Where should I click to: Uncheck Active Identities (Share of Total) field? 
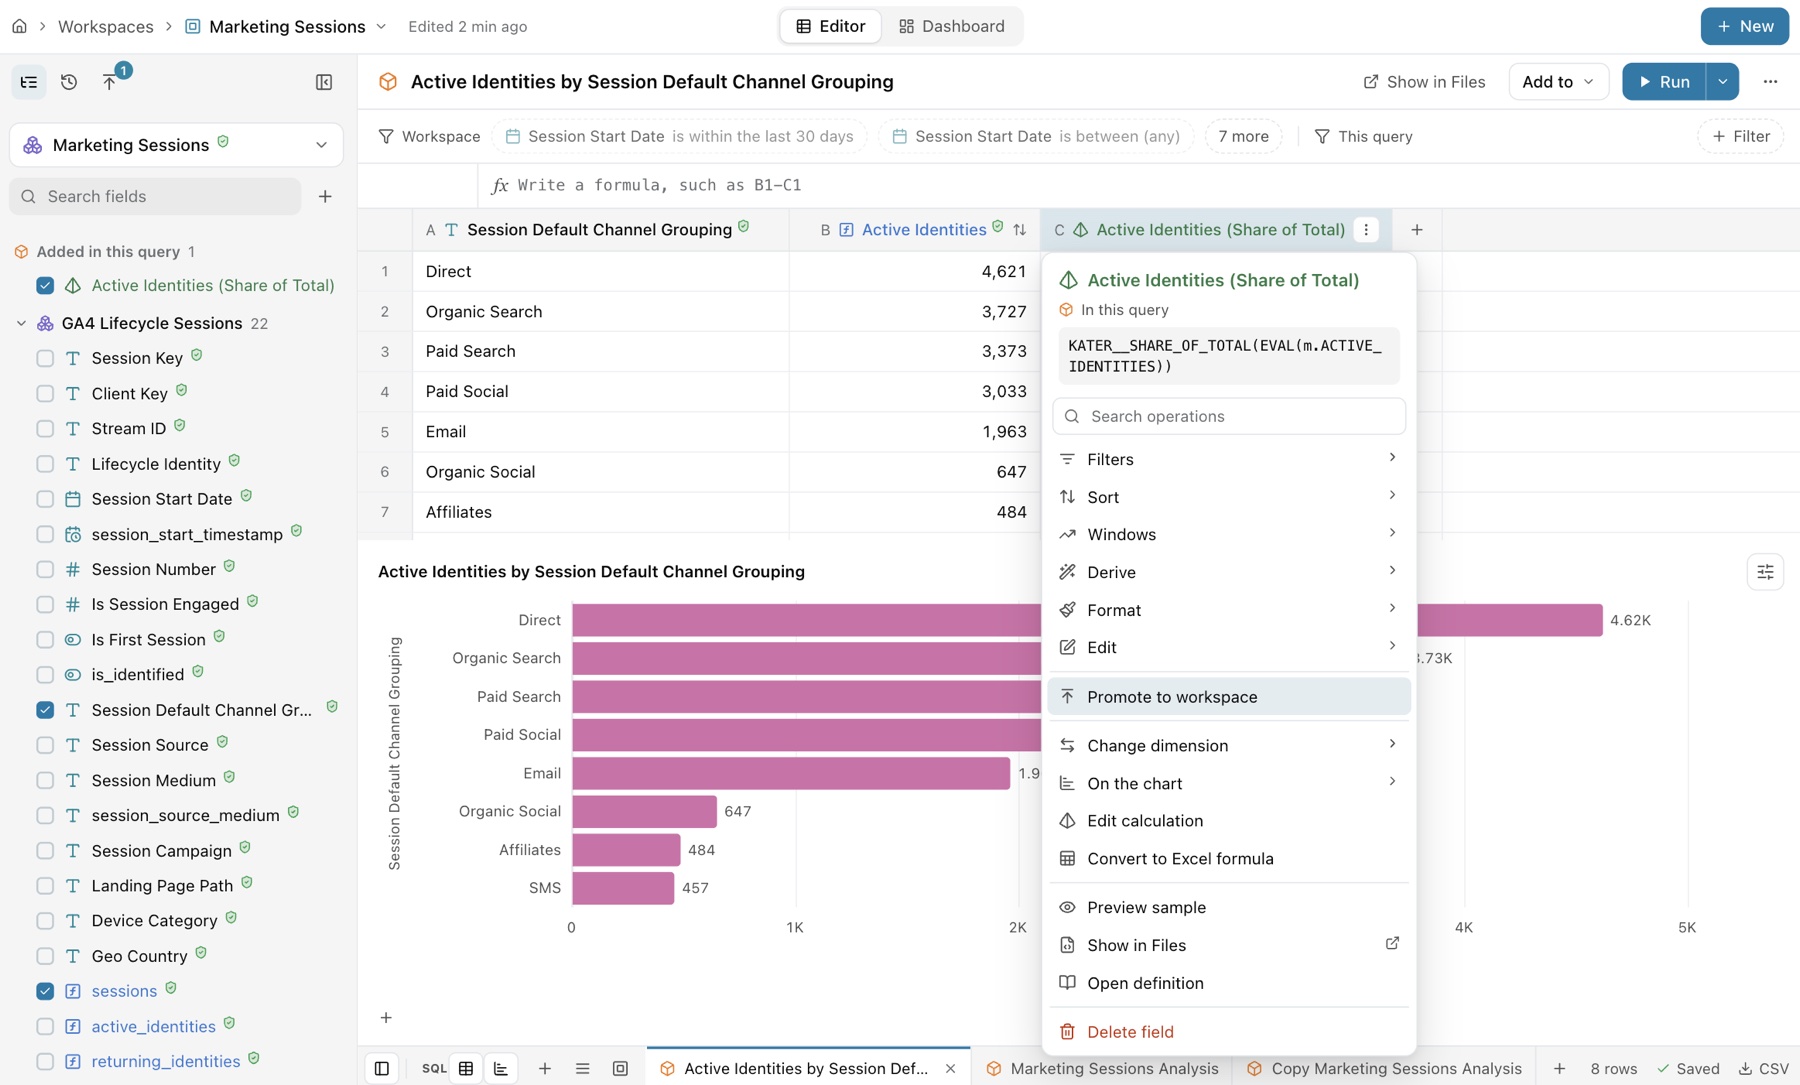tap(45, 285)
